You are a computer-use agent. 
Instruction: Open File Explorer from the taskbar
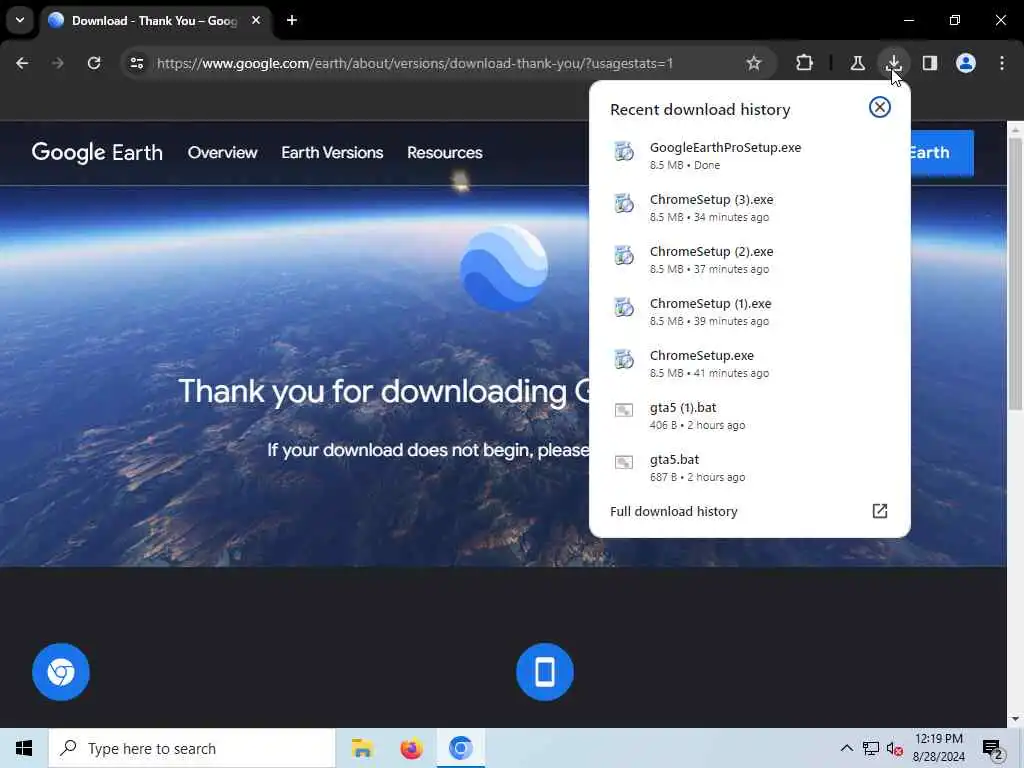(362, 748)
